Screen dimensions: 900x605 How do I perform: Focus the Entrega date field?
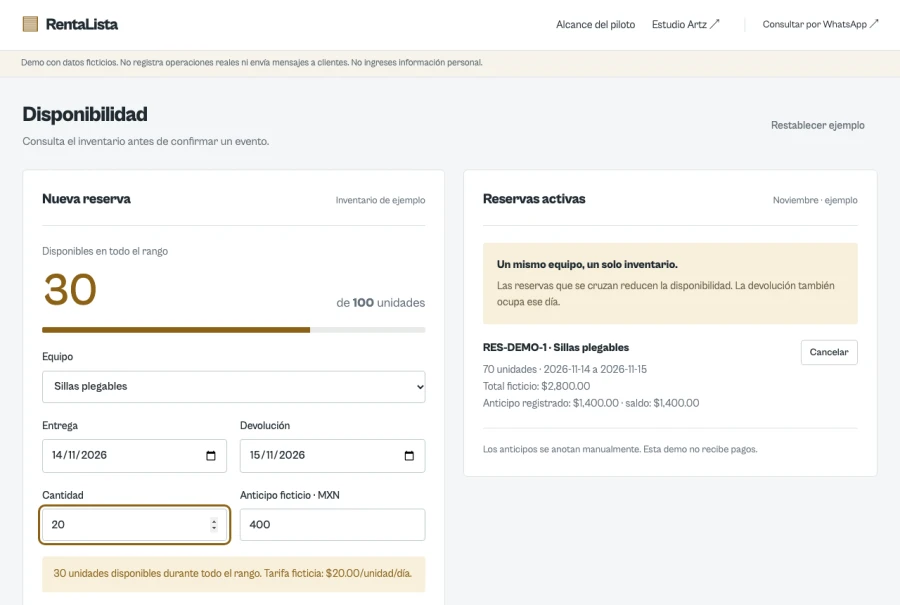[x=134, y=456]
